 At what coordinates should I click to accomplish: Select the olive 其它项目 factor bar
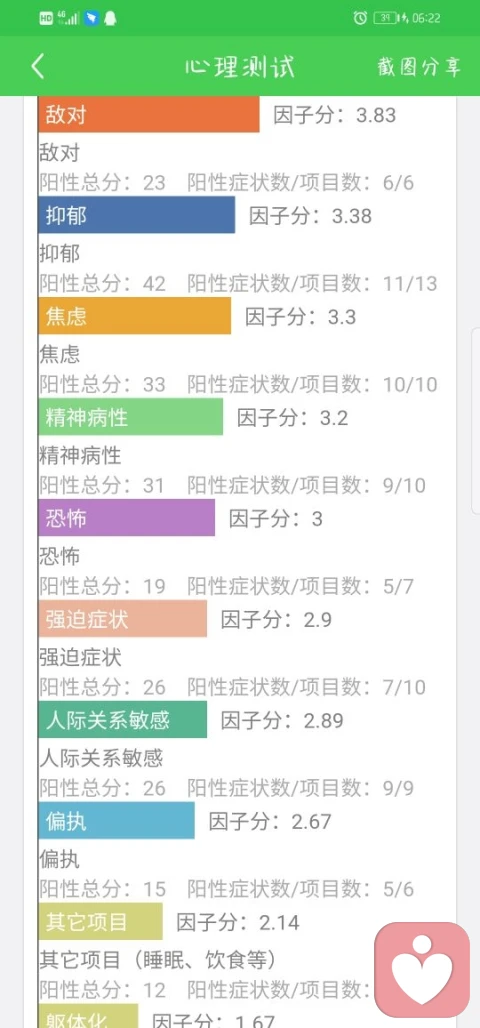click(100, 922)
